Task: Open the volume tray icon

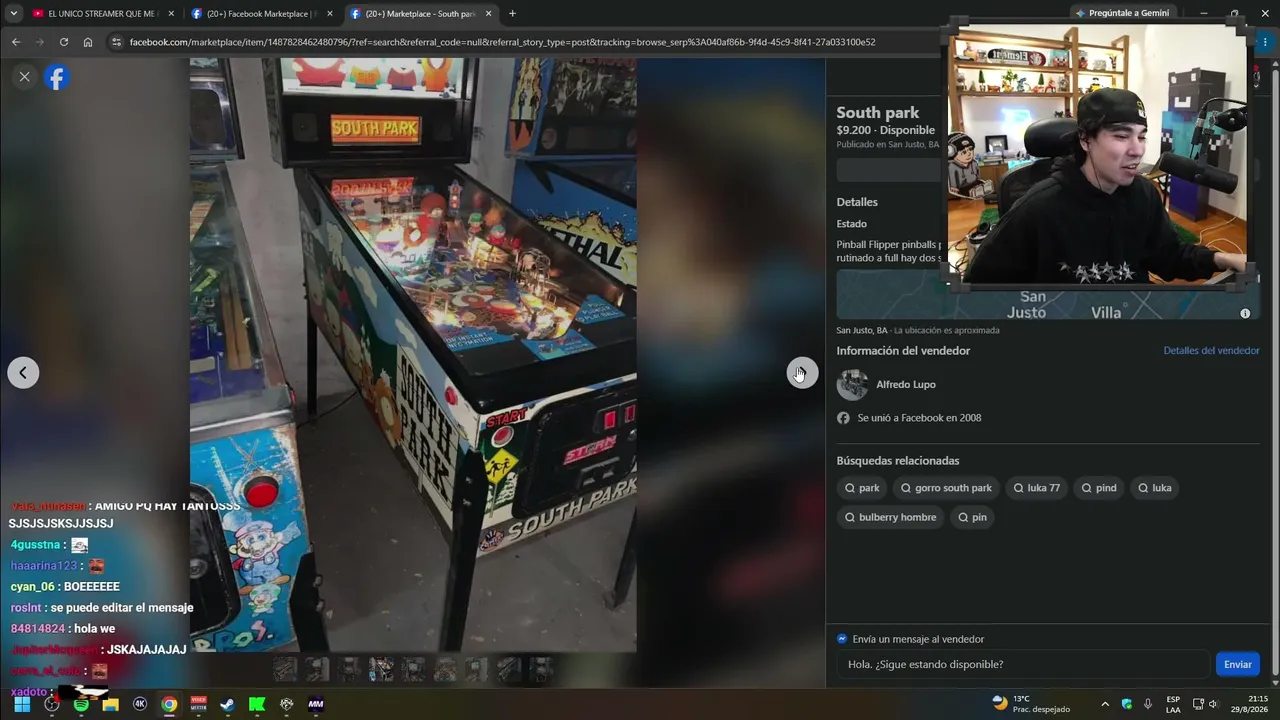Action: pyautogui.click(x=1213, y=704)
